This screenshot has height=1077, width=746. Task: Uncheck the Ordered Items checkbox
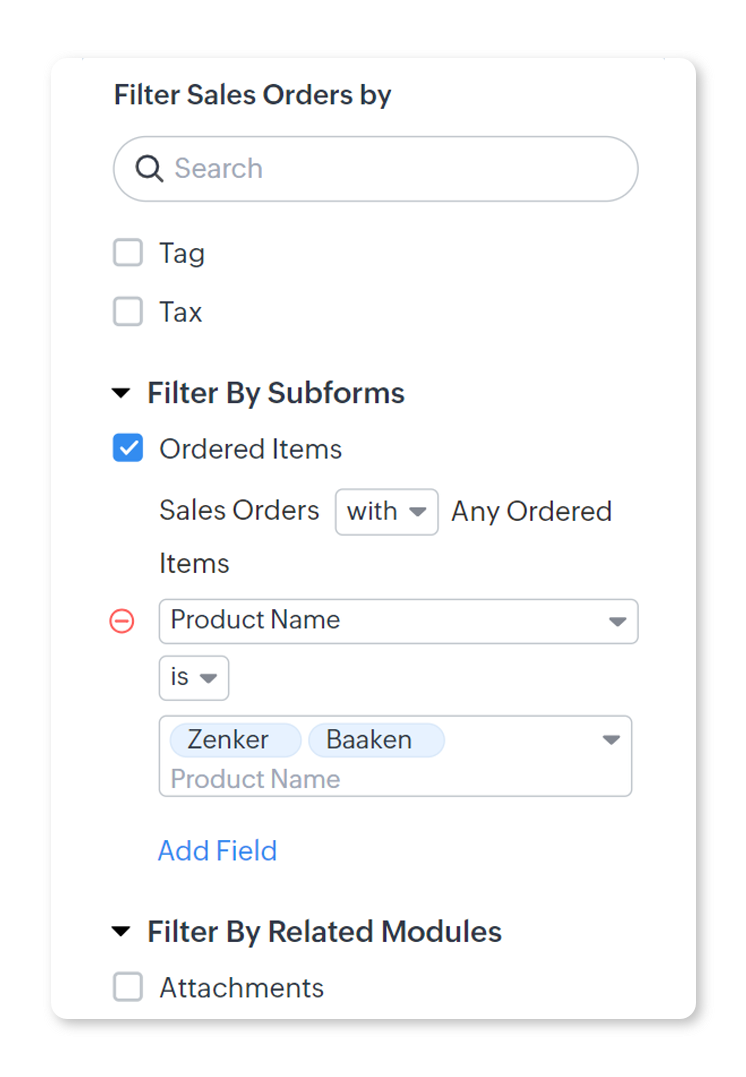[x=128, y=449]
